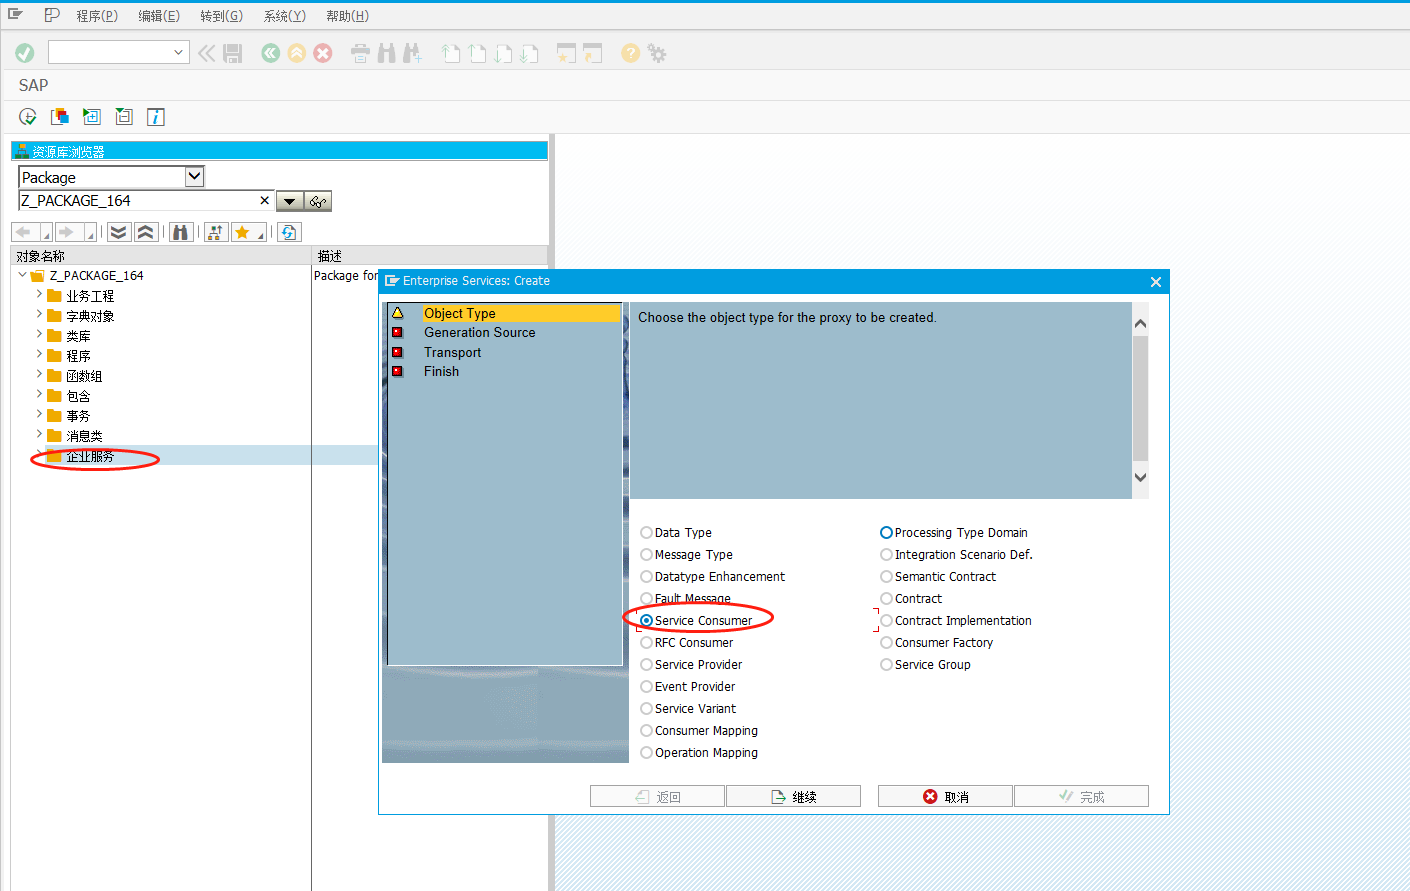Click the Refresh Object List icon
The height and width of the screenshot is (891, 1410).
[289, 232]
